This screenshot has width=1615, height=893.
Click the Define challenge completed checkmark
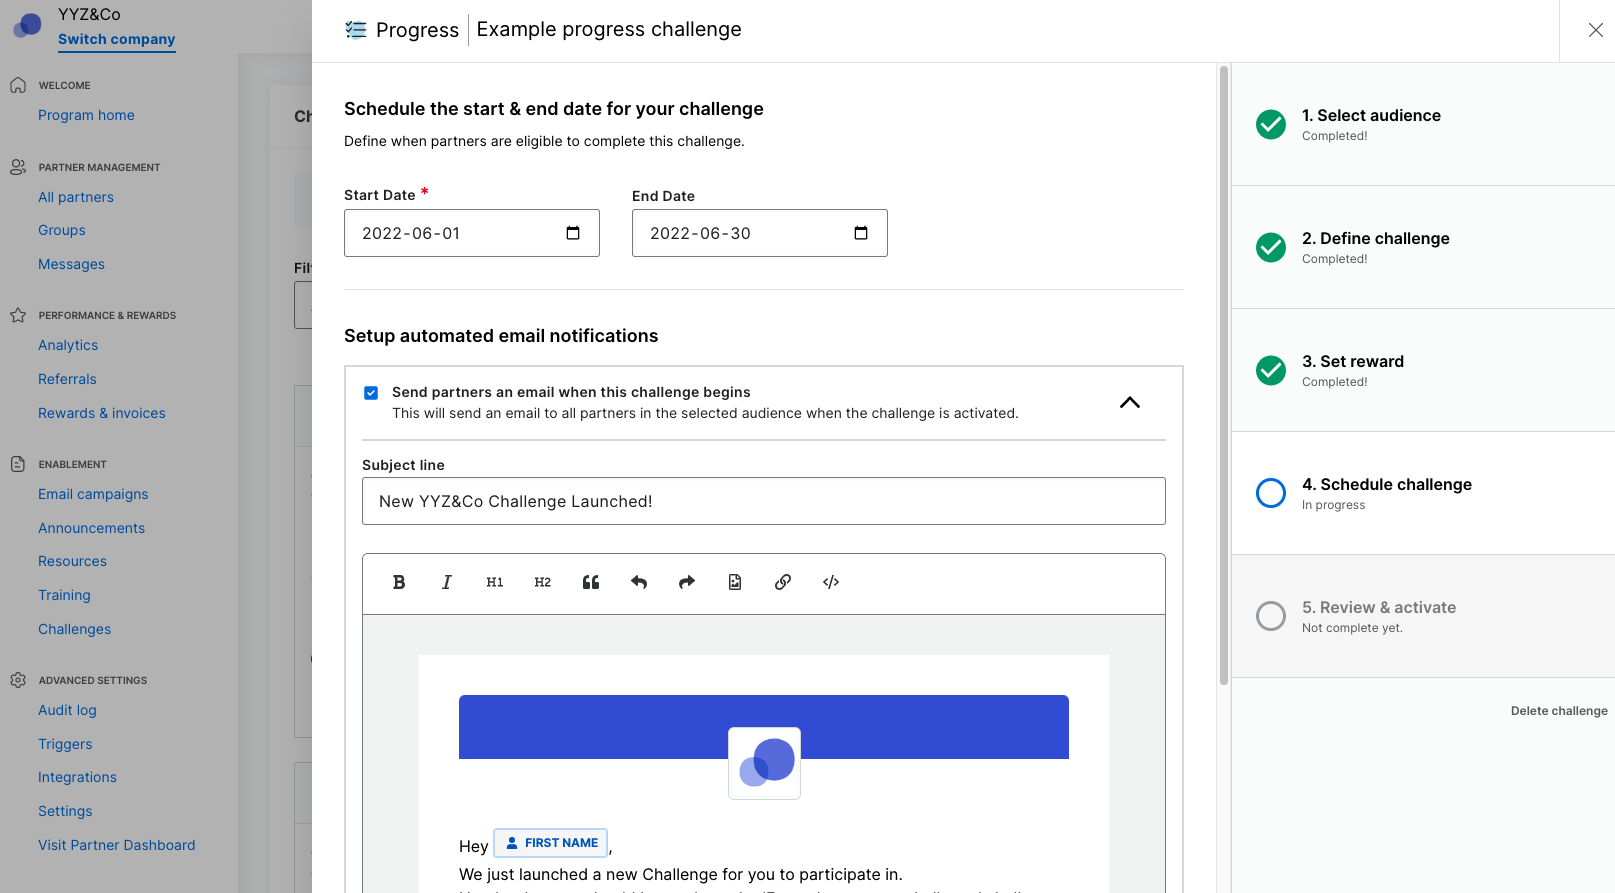click(x=1271, y=247)
